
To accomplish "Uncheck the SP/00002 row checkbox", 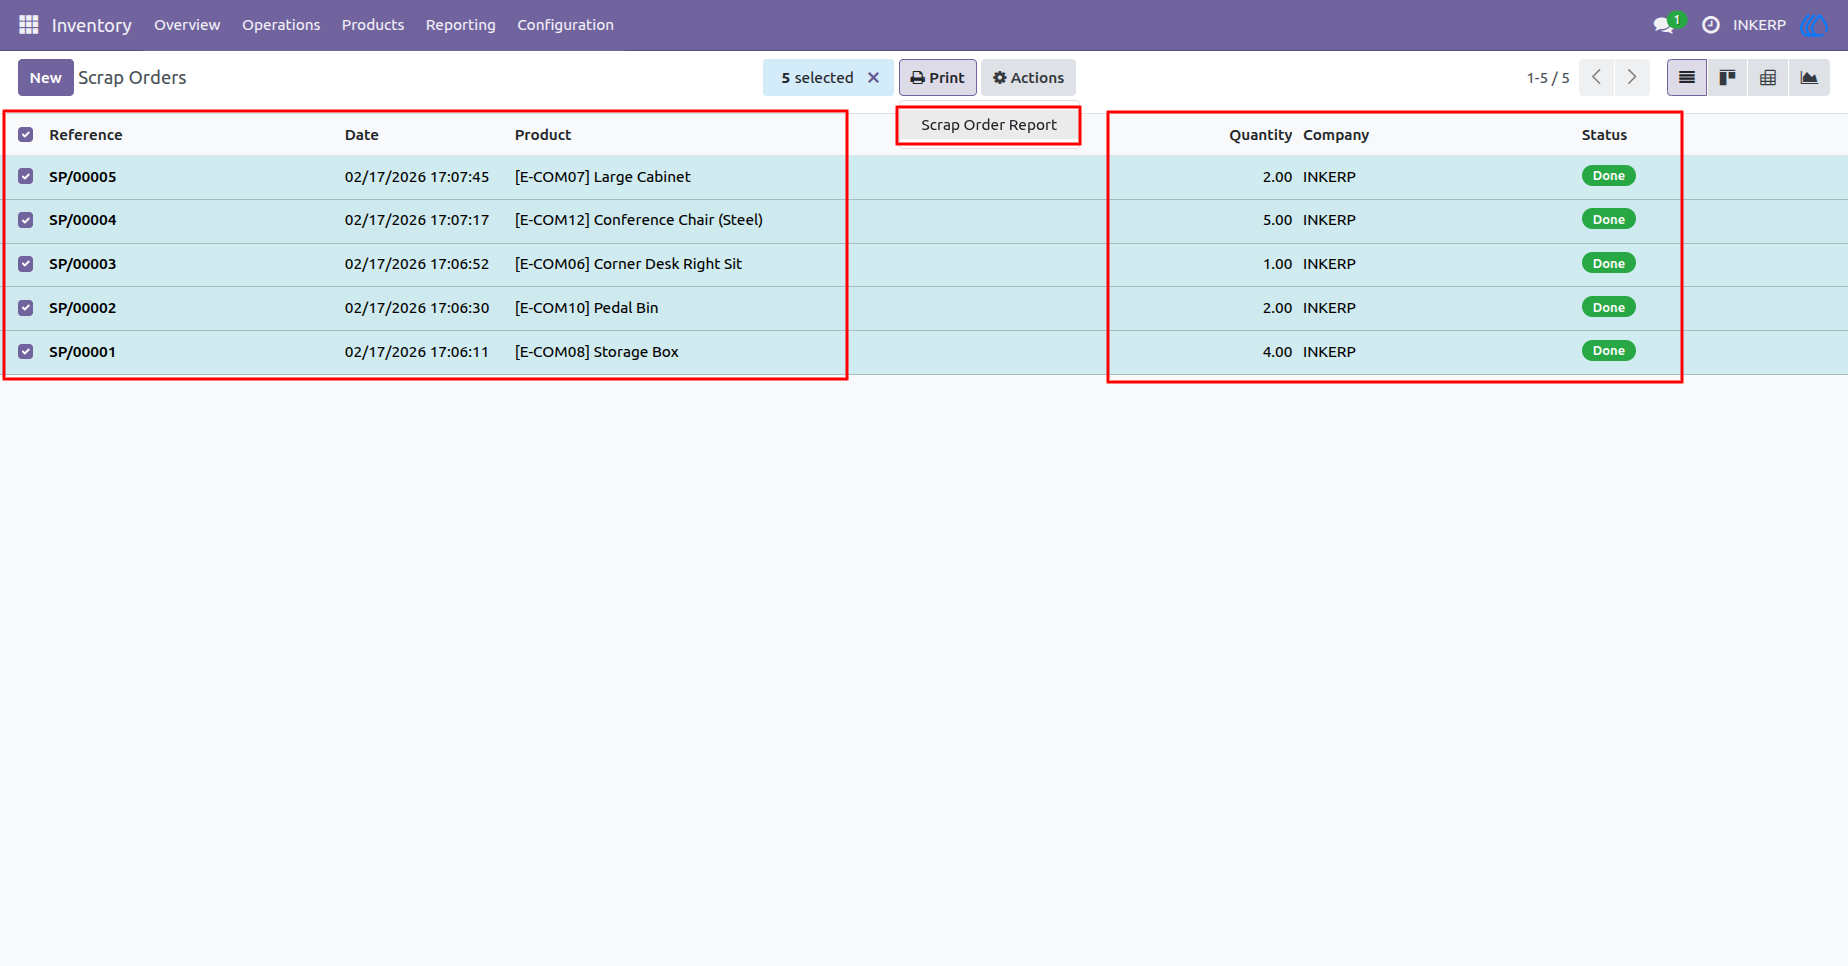I will click(26, 308).
